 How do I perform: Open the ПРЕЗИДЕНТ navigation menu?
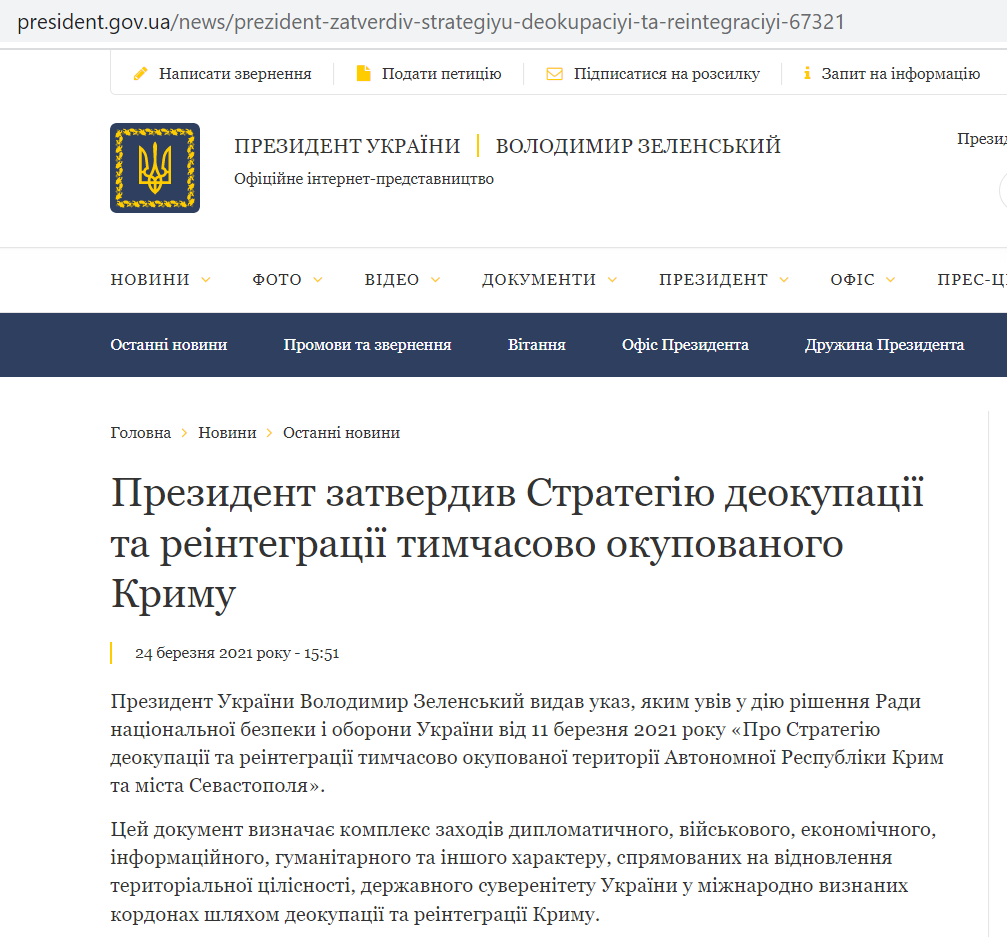point(713,280)
